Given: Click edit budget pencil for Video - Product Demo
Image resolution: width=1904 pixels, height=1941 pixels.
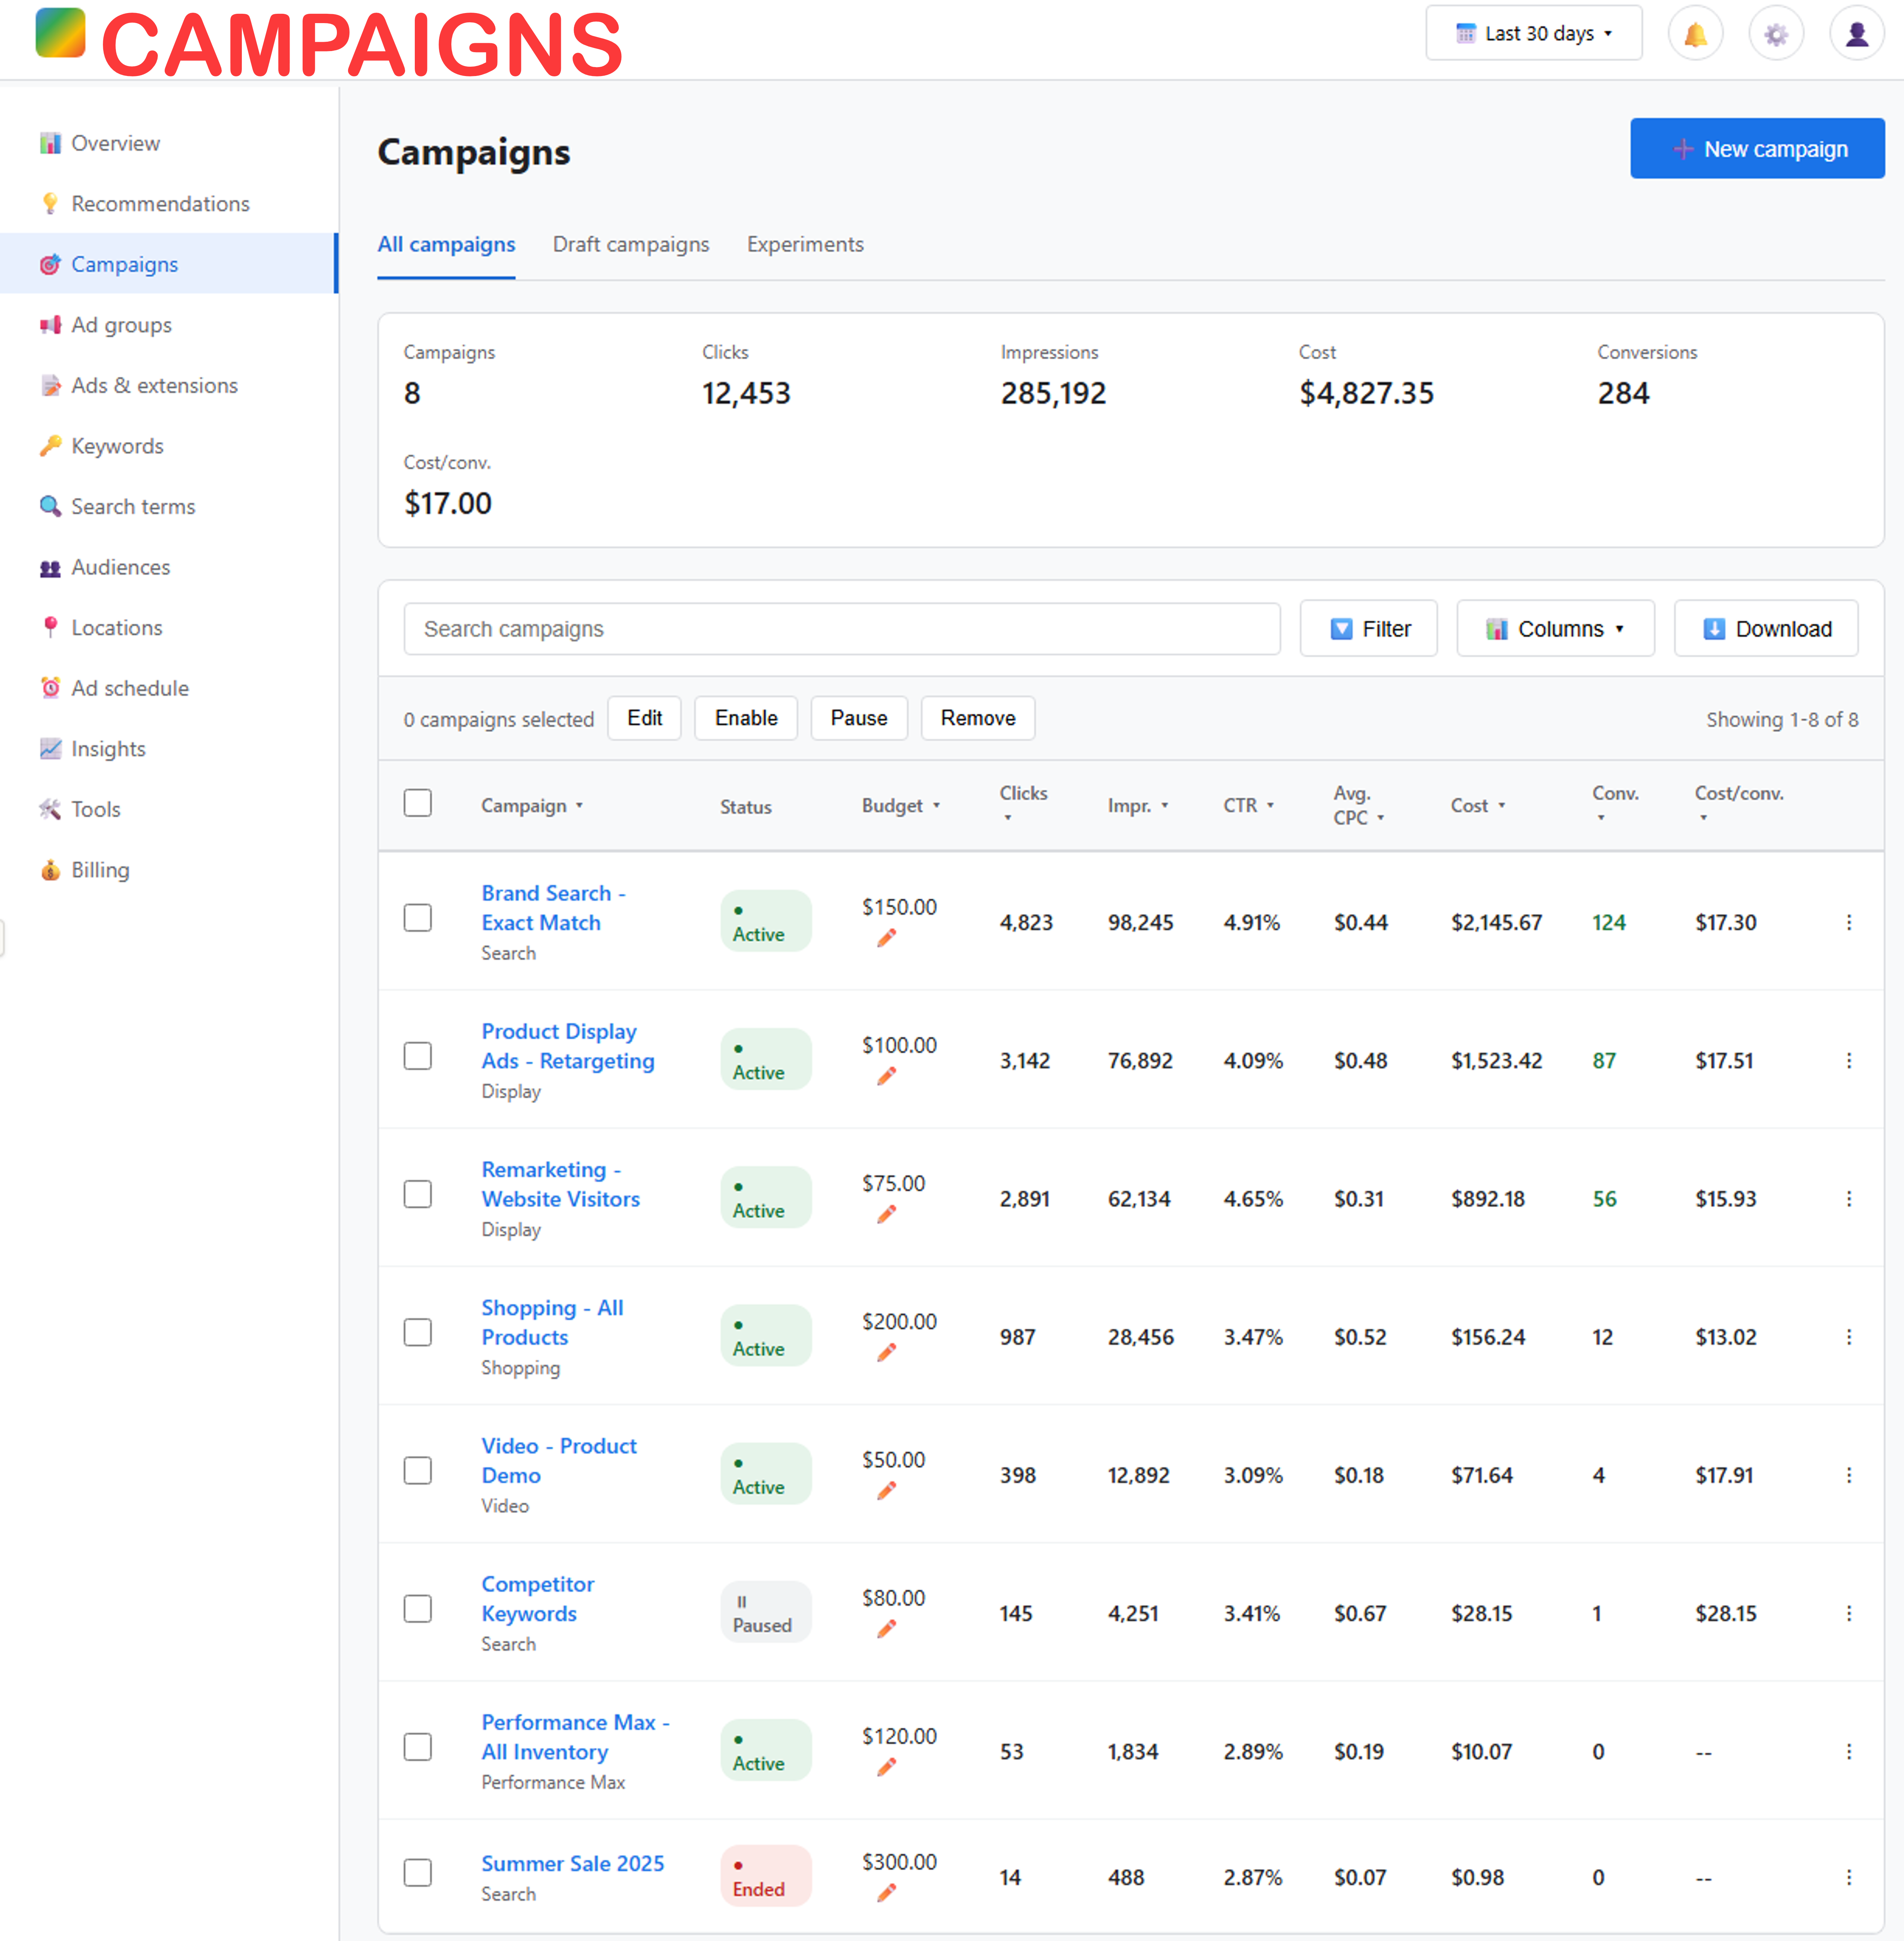Looking at the screenshot, I should point(886,1491).
